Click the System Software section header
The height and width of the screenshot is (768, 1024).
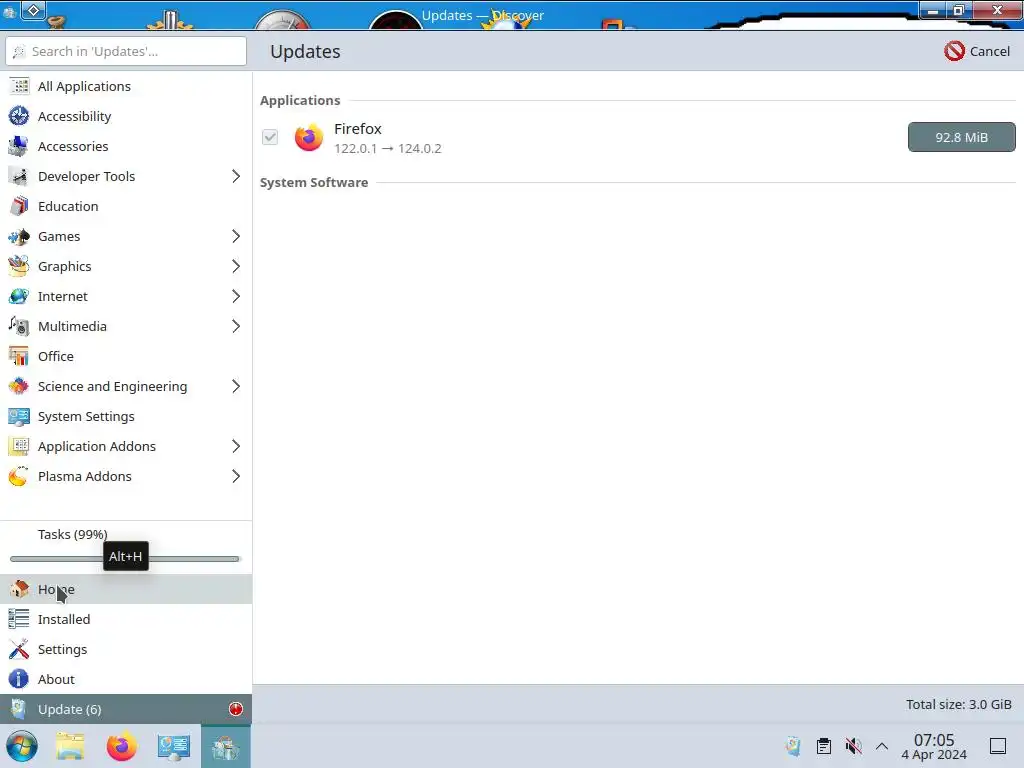click(314, 182)
